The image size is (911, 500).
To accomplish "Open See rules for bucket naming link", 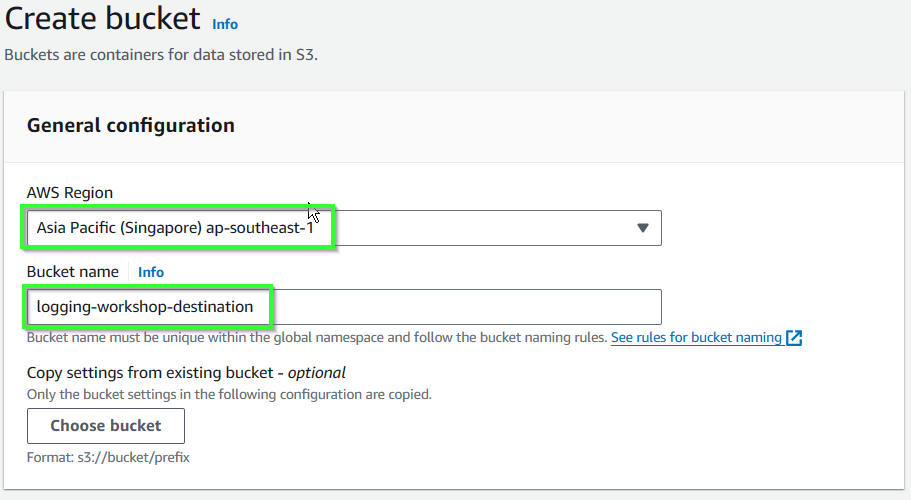I will coord(696,337).
